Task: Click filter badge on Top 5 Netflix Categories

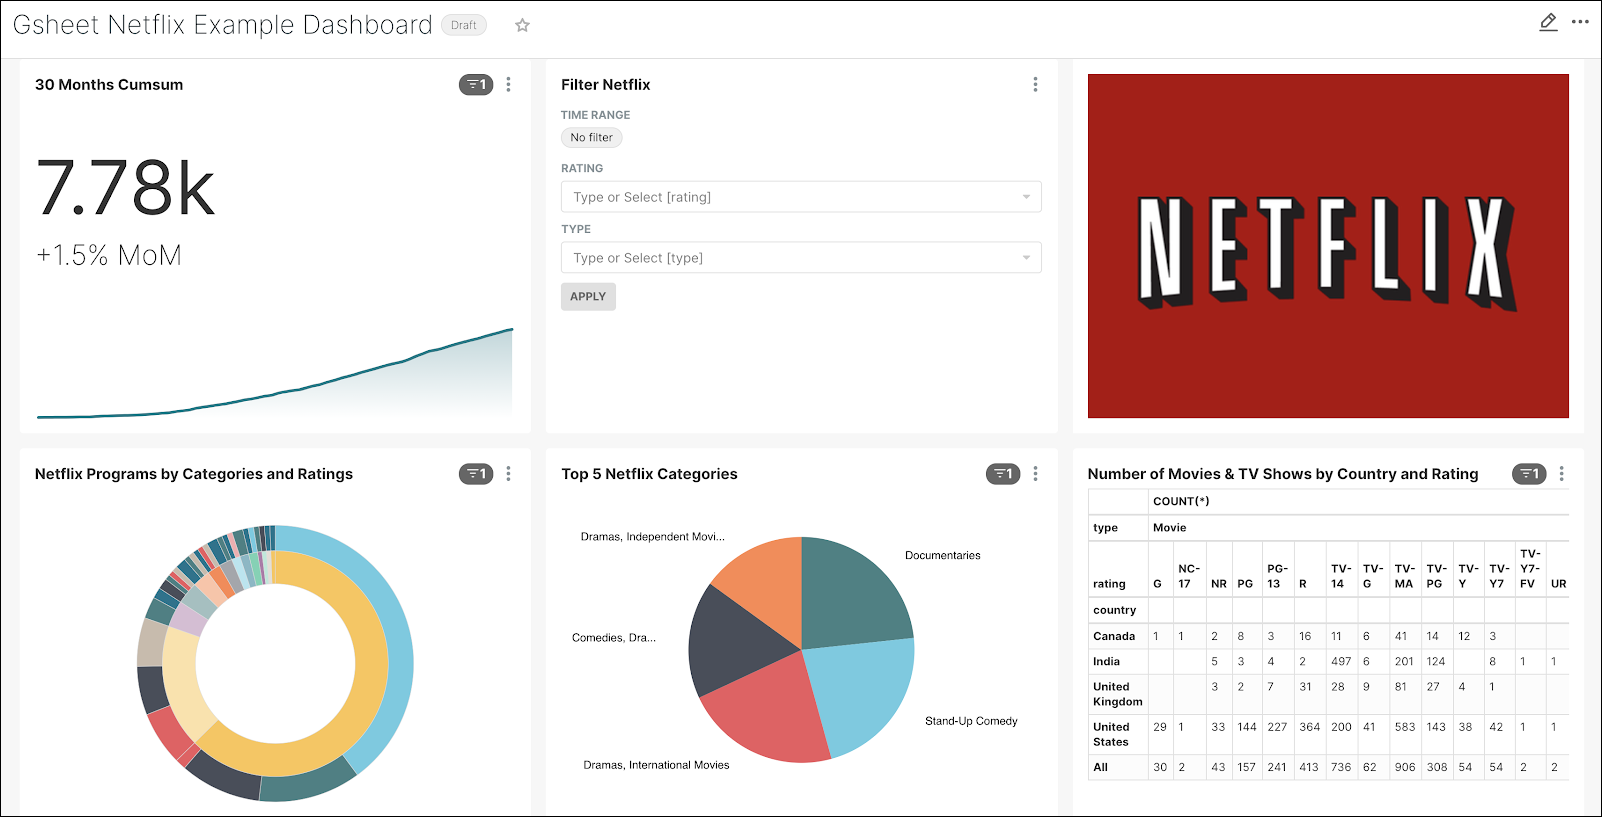Action: pos(1003,474)
